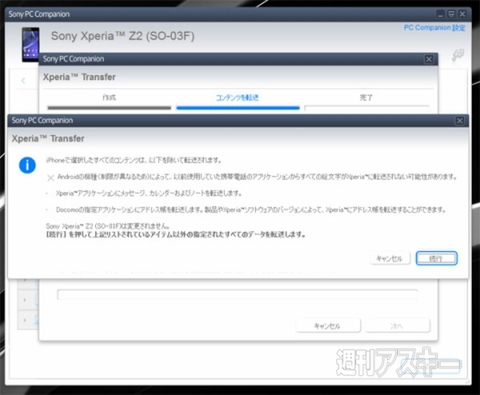
Task: Click the 'Sony Xperia™ Z2 (SO-03F)' heading
Action: (123, 36)
